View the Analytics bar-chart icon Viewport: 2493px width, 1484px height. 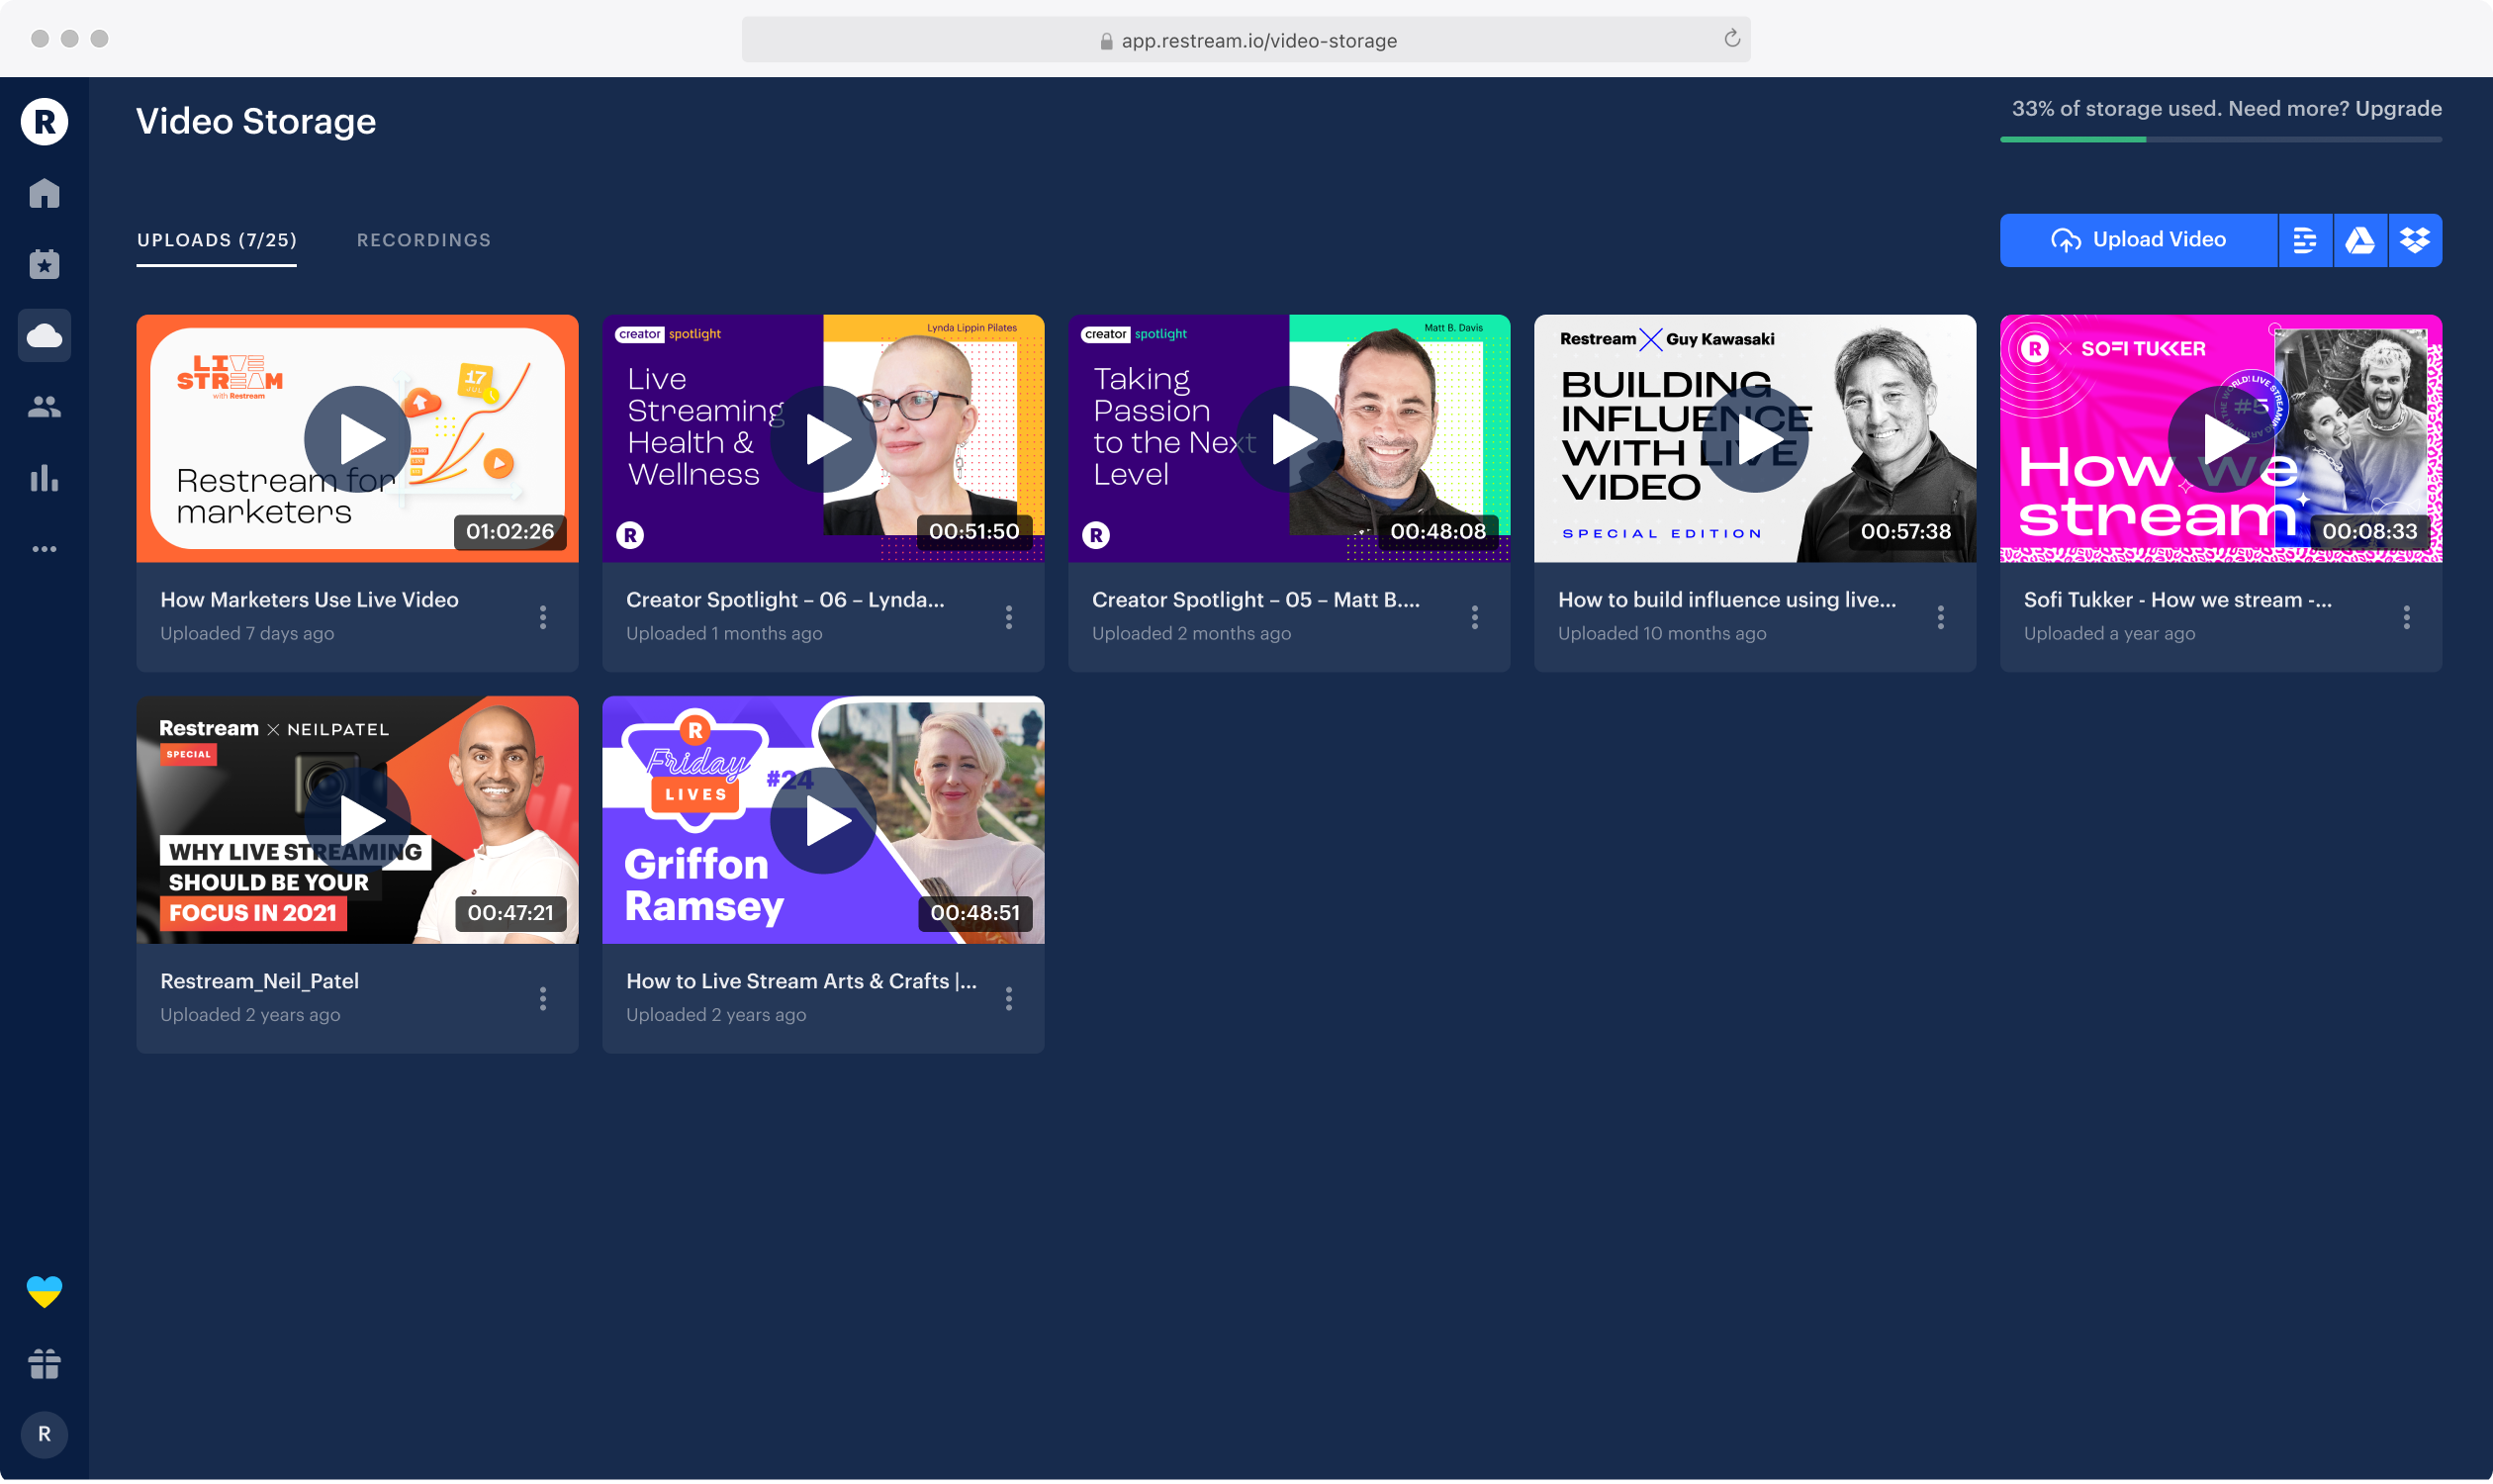tap(44, 478)
